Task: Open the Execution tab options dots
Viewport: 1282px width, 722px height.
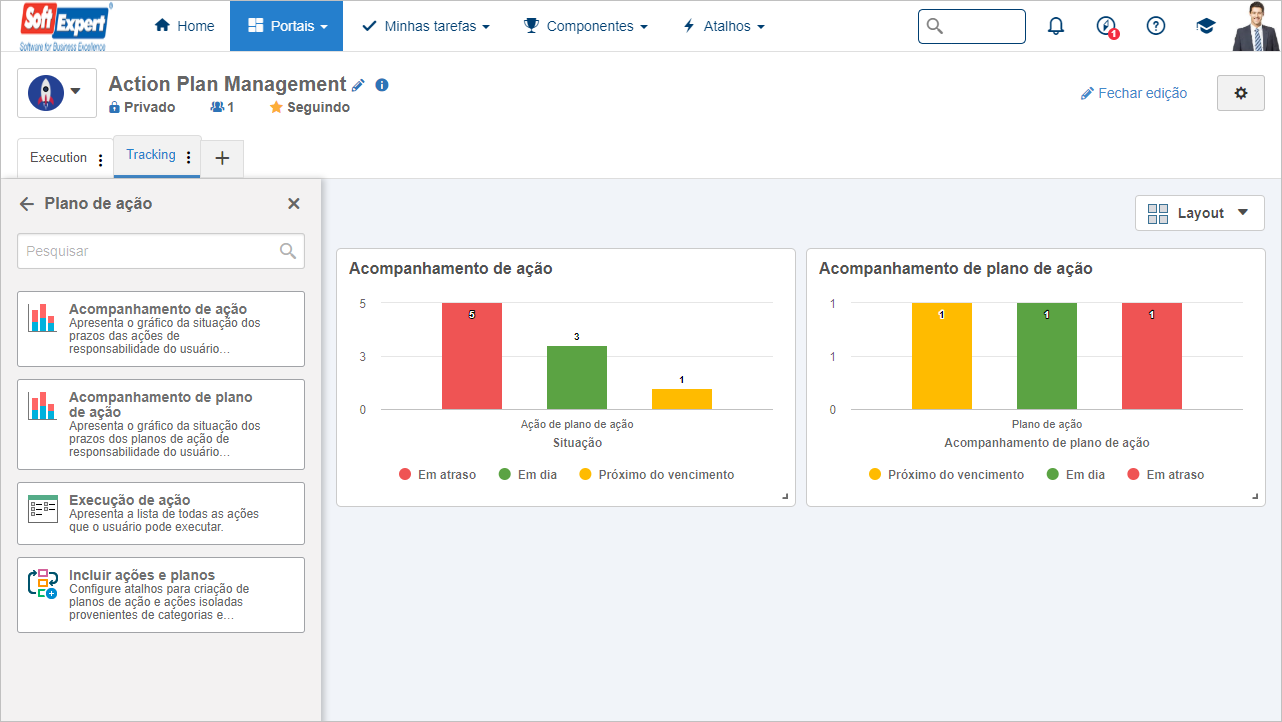Action: pos(100,159)
